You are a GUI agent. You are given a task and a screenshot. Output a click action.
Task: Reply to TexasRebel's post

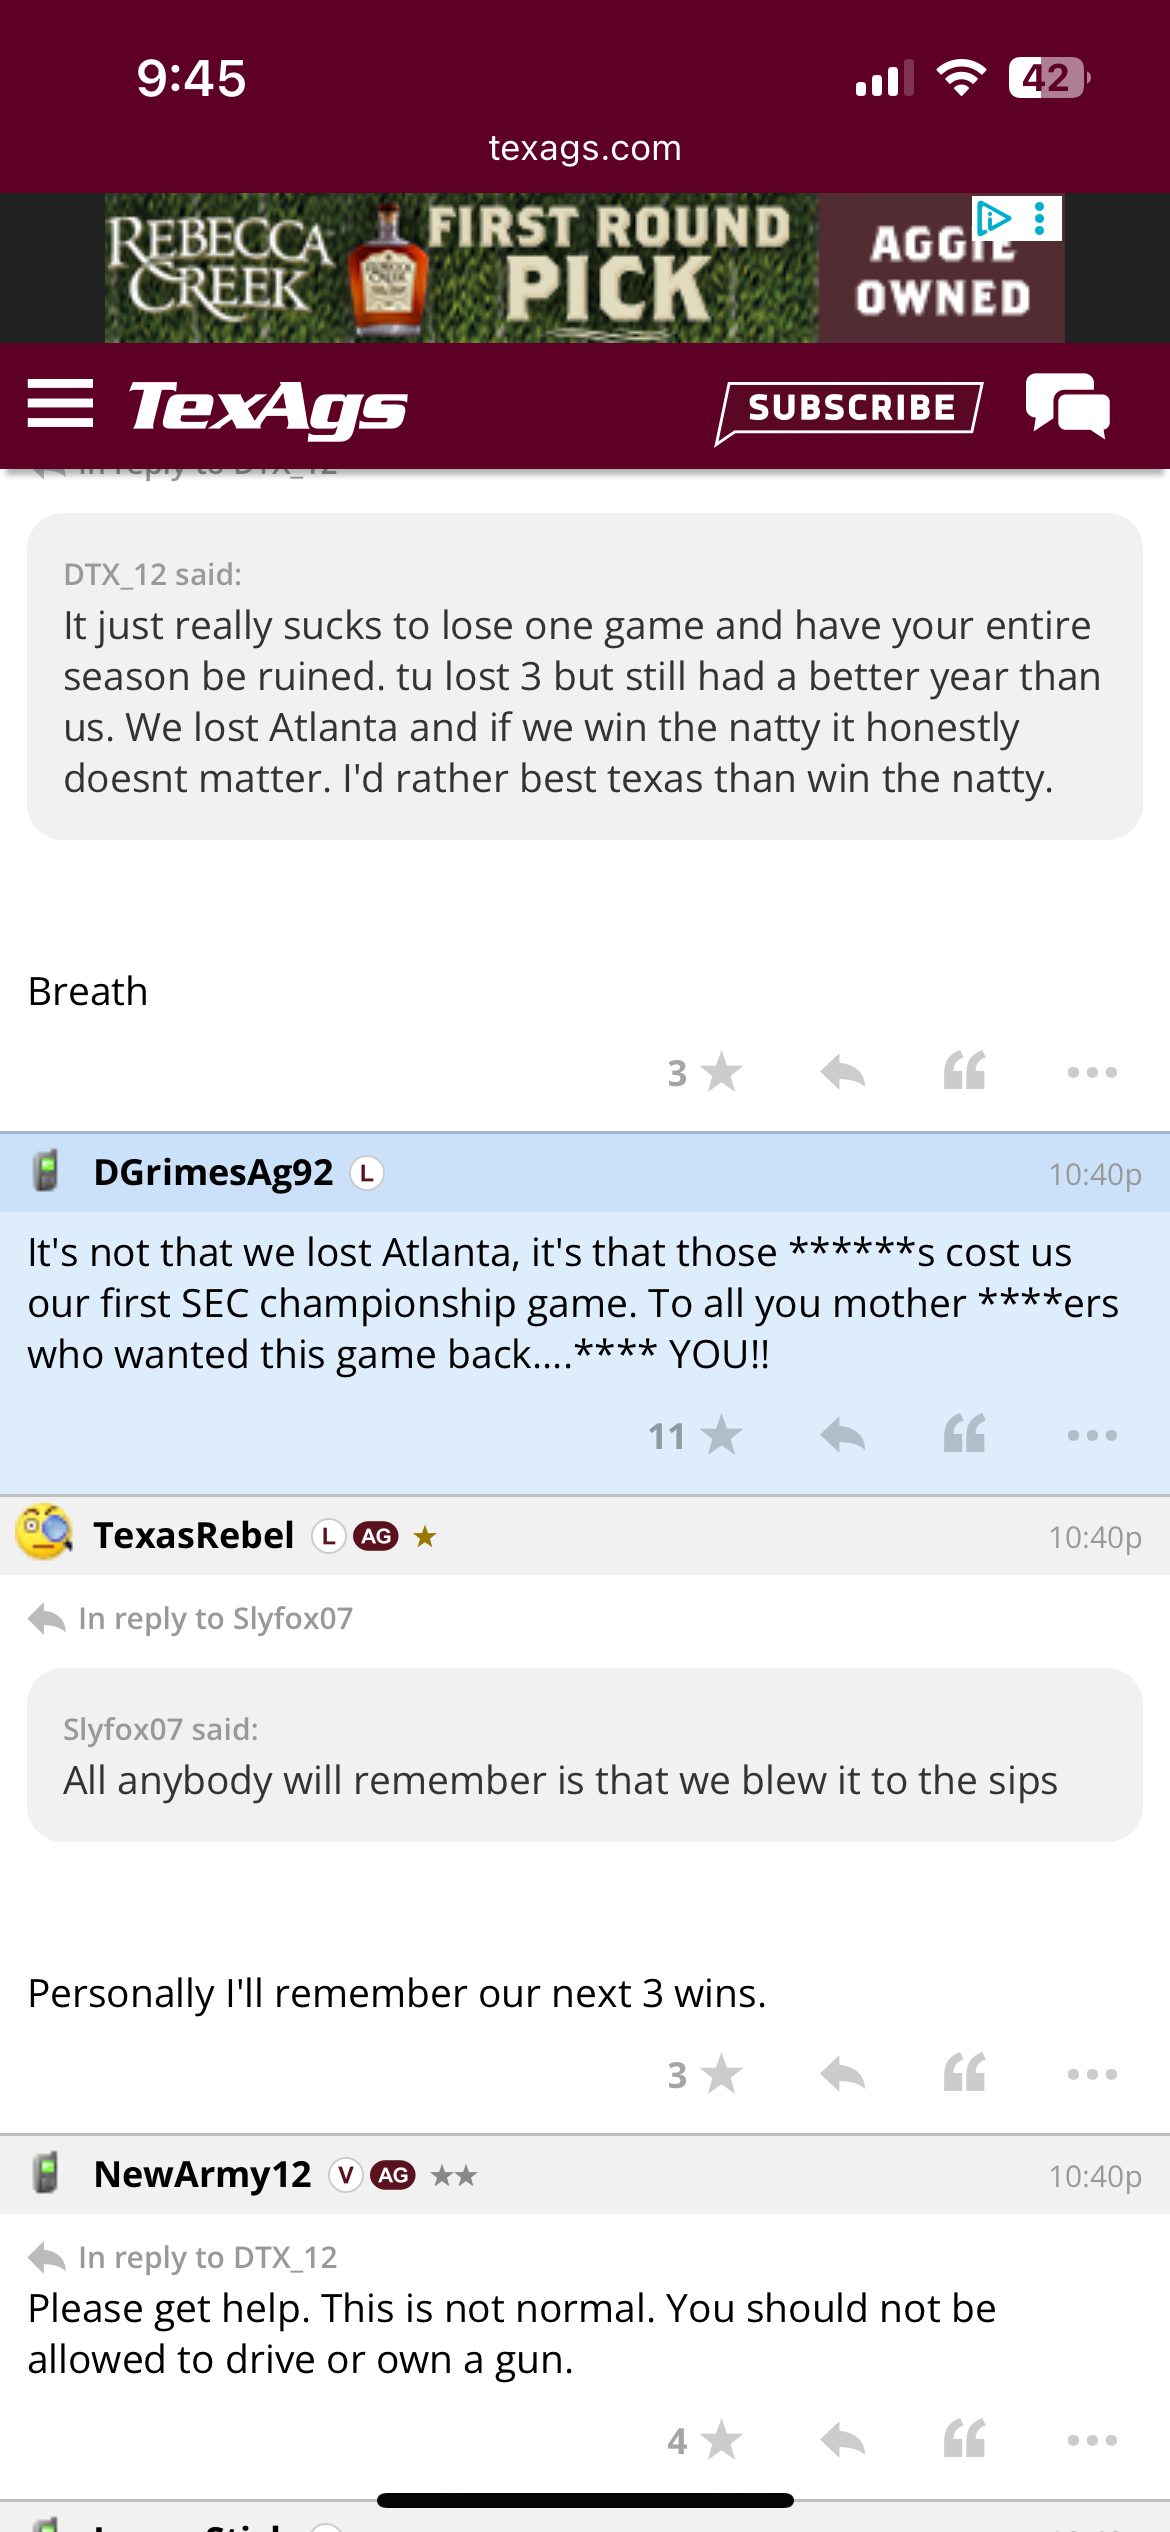point(842,2075)
